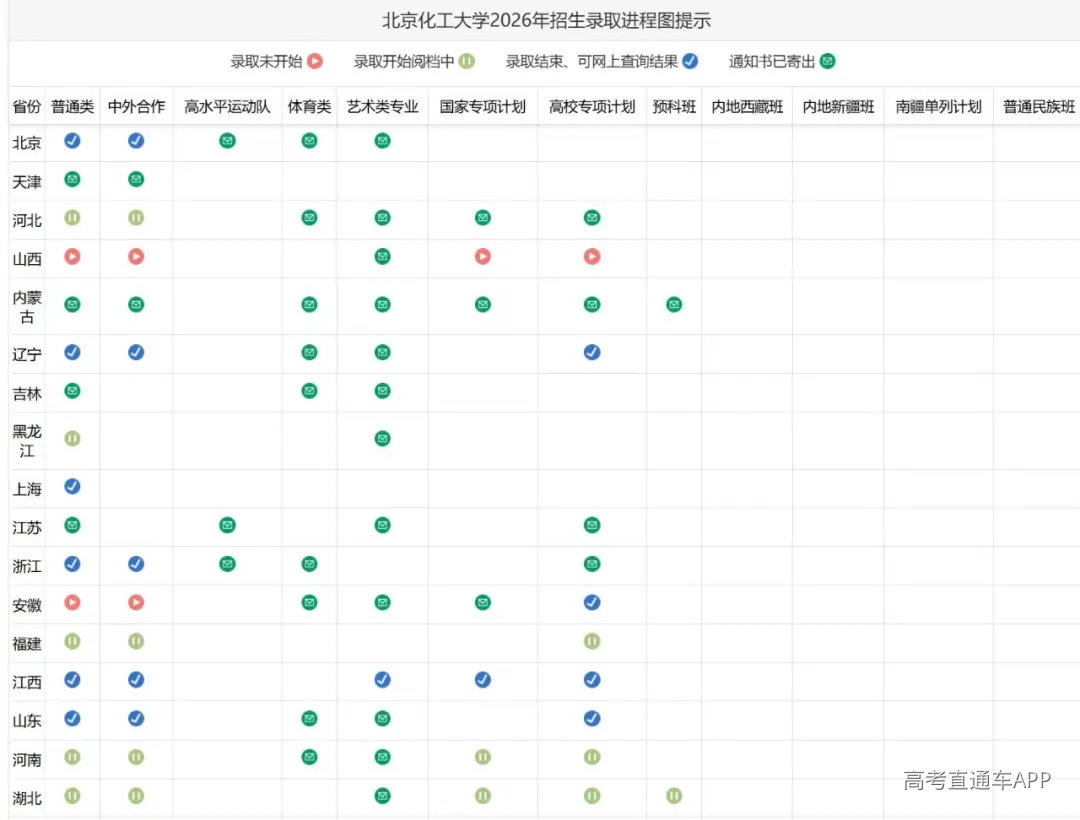Click 内蒙古 预科班 green mail icon
The height and width of the screenshot is (820, 1080).
(674, 304)
